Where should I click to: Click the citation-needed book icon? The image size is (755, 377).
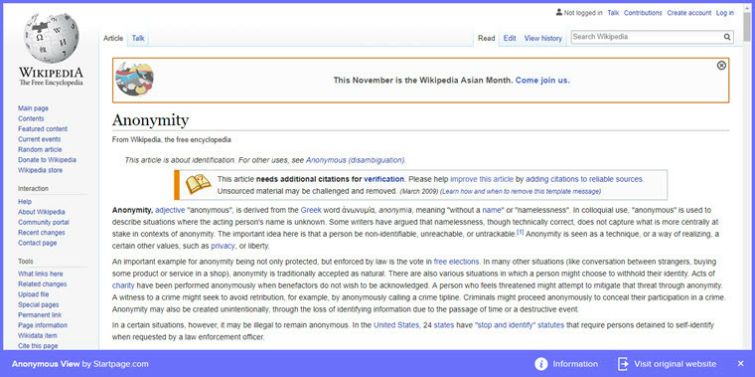click(198, 184)
